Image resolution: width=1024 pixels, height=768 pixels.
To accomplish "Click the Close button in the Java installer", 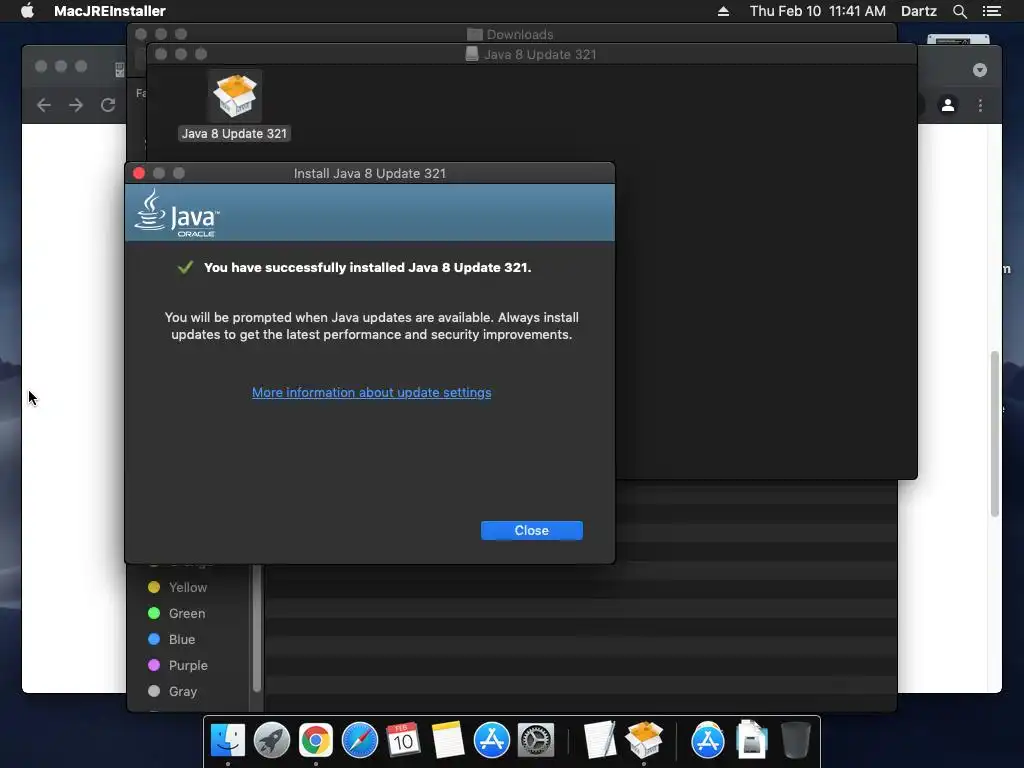I will (532, 530).
